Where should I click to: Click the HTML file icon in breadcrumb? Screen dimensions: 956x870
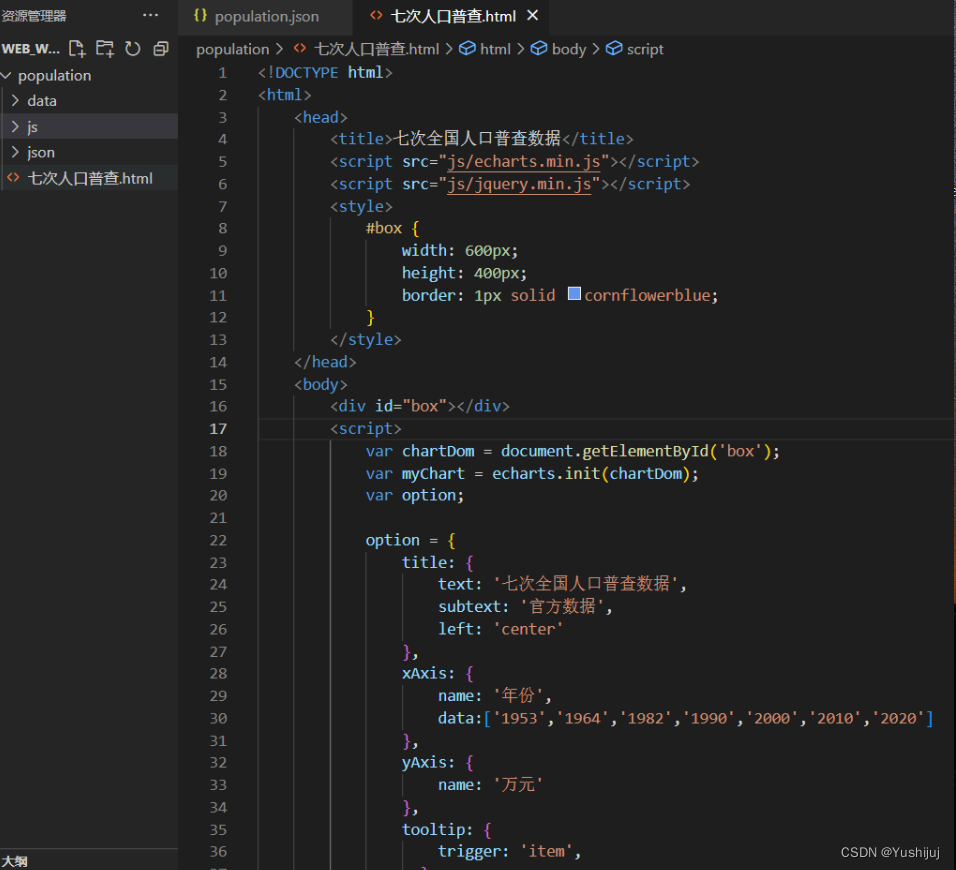point(300,48)
